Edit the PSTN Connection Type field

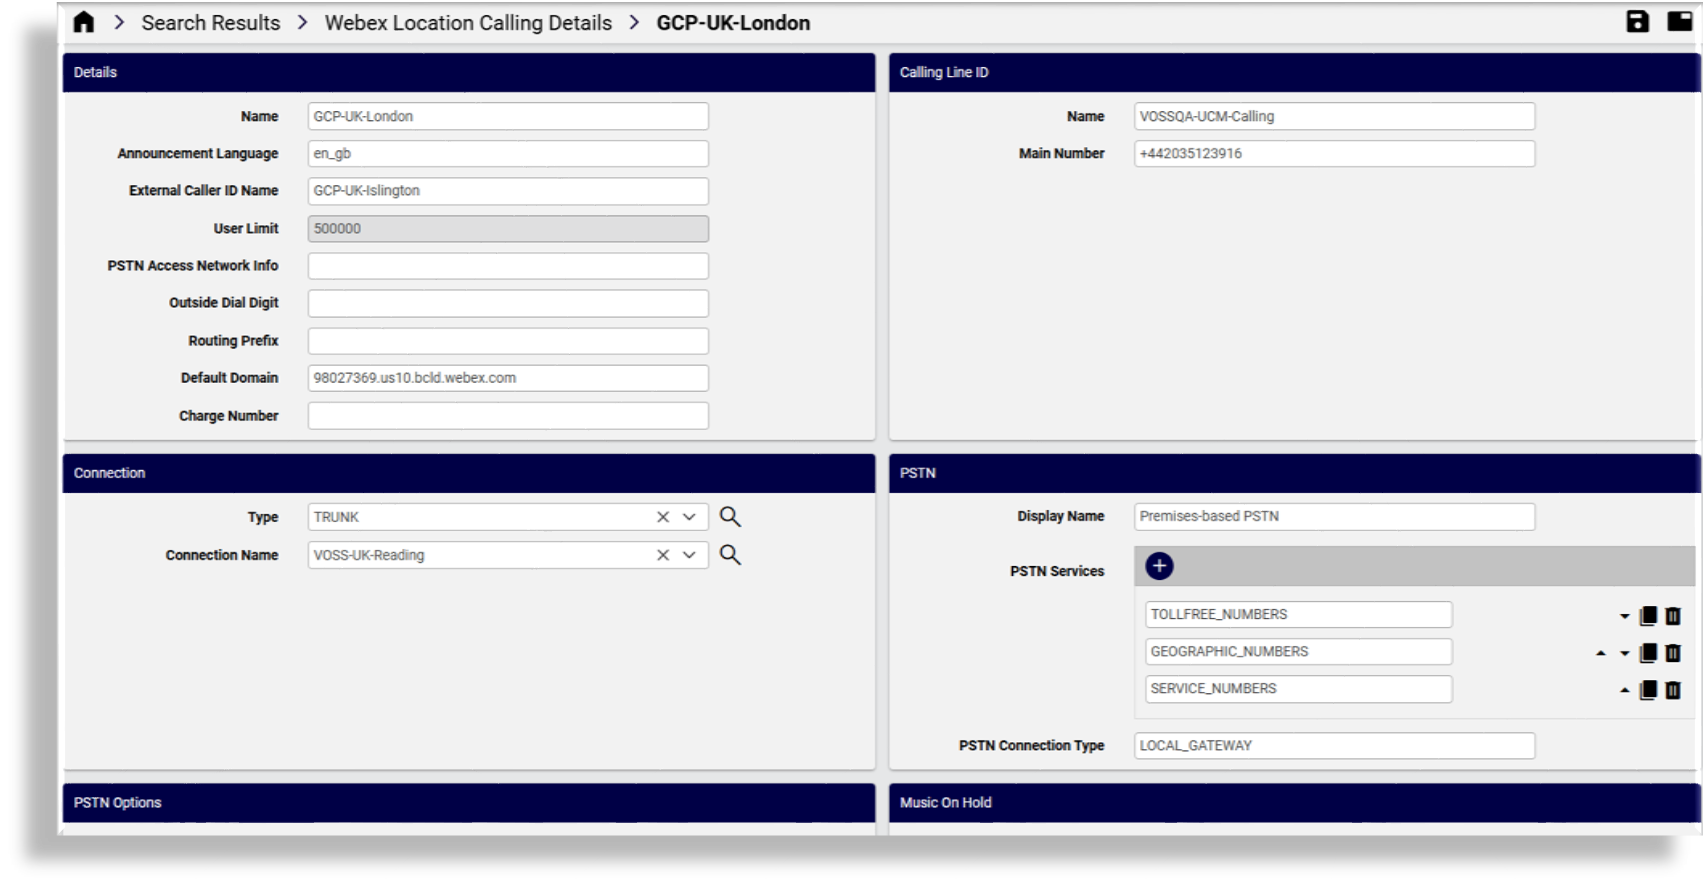click(1334, 745)
